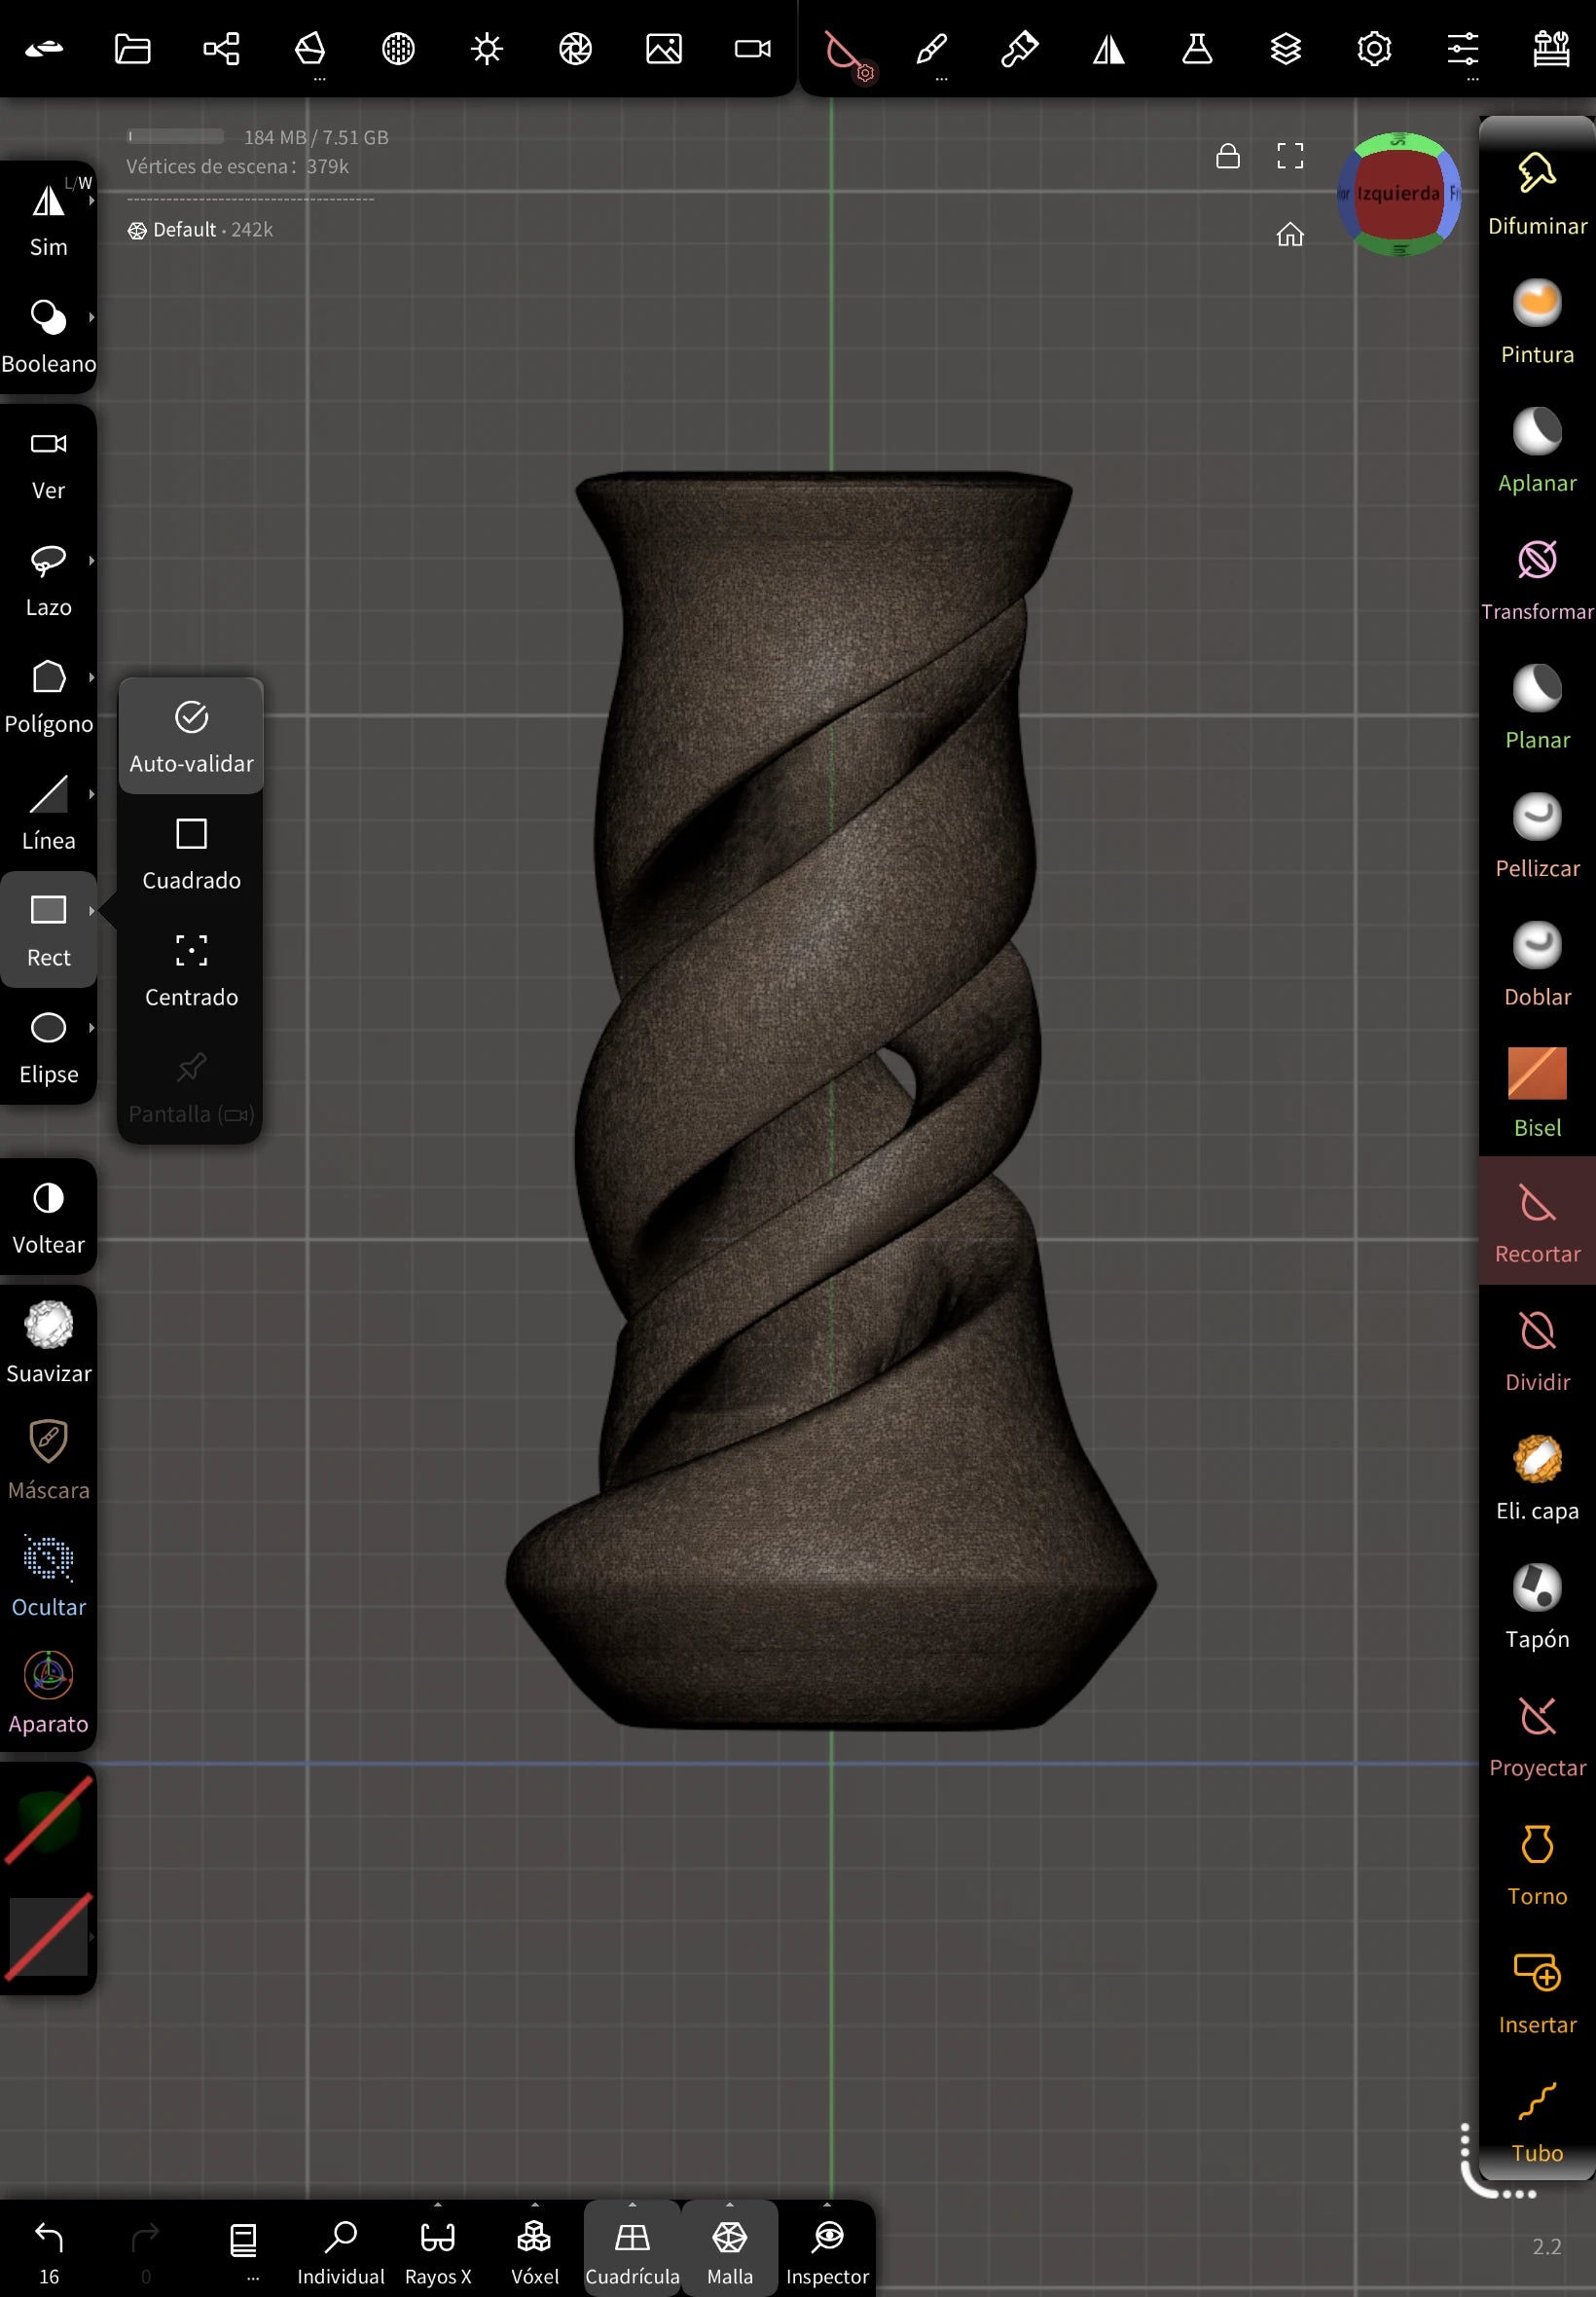Choose the Dividir tool
Viewport: 1596px width, 2297px height.
(x=1536, y=1349)
